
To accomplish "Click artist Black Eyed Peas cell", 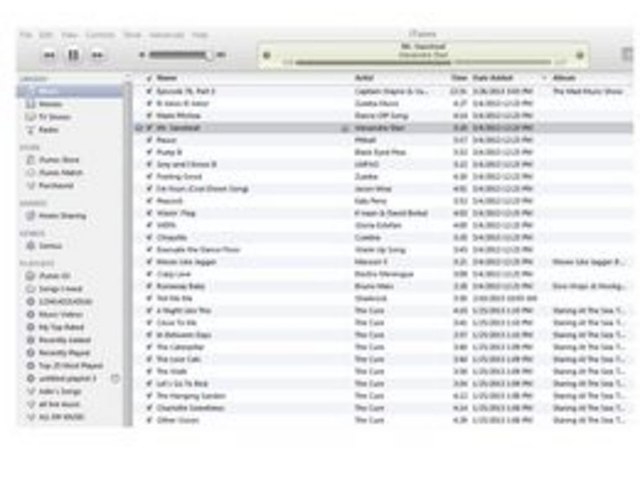I will point(380,152).
